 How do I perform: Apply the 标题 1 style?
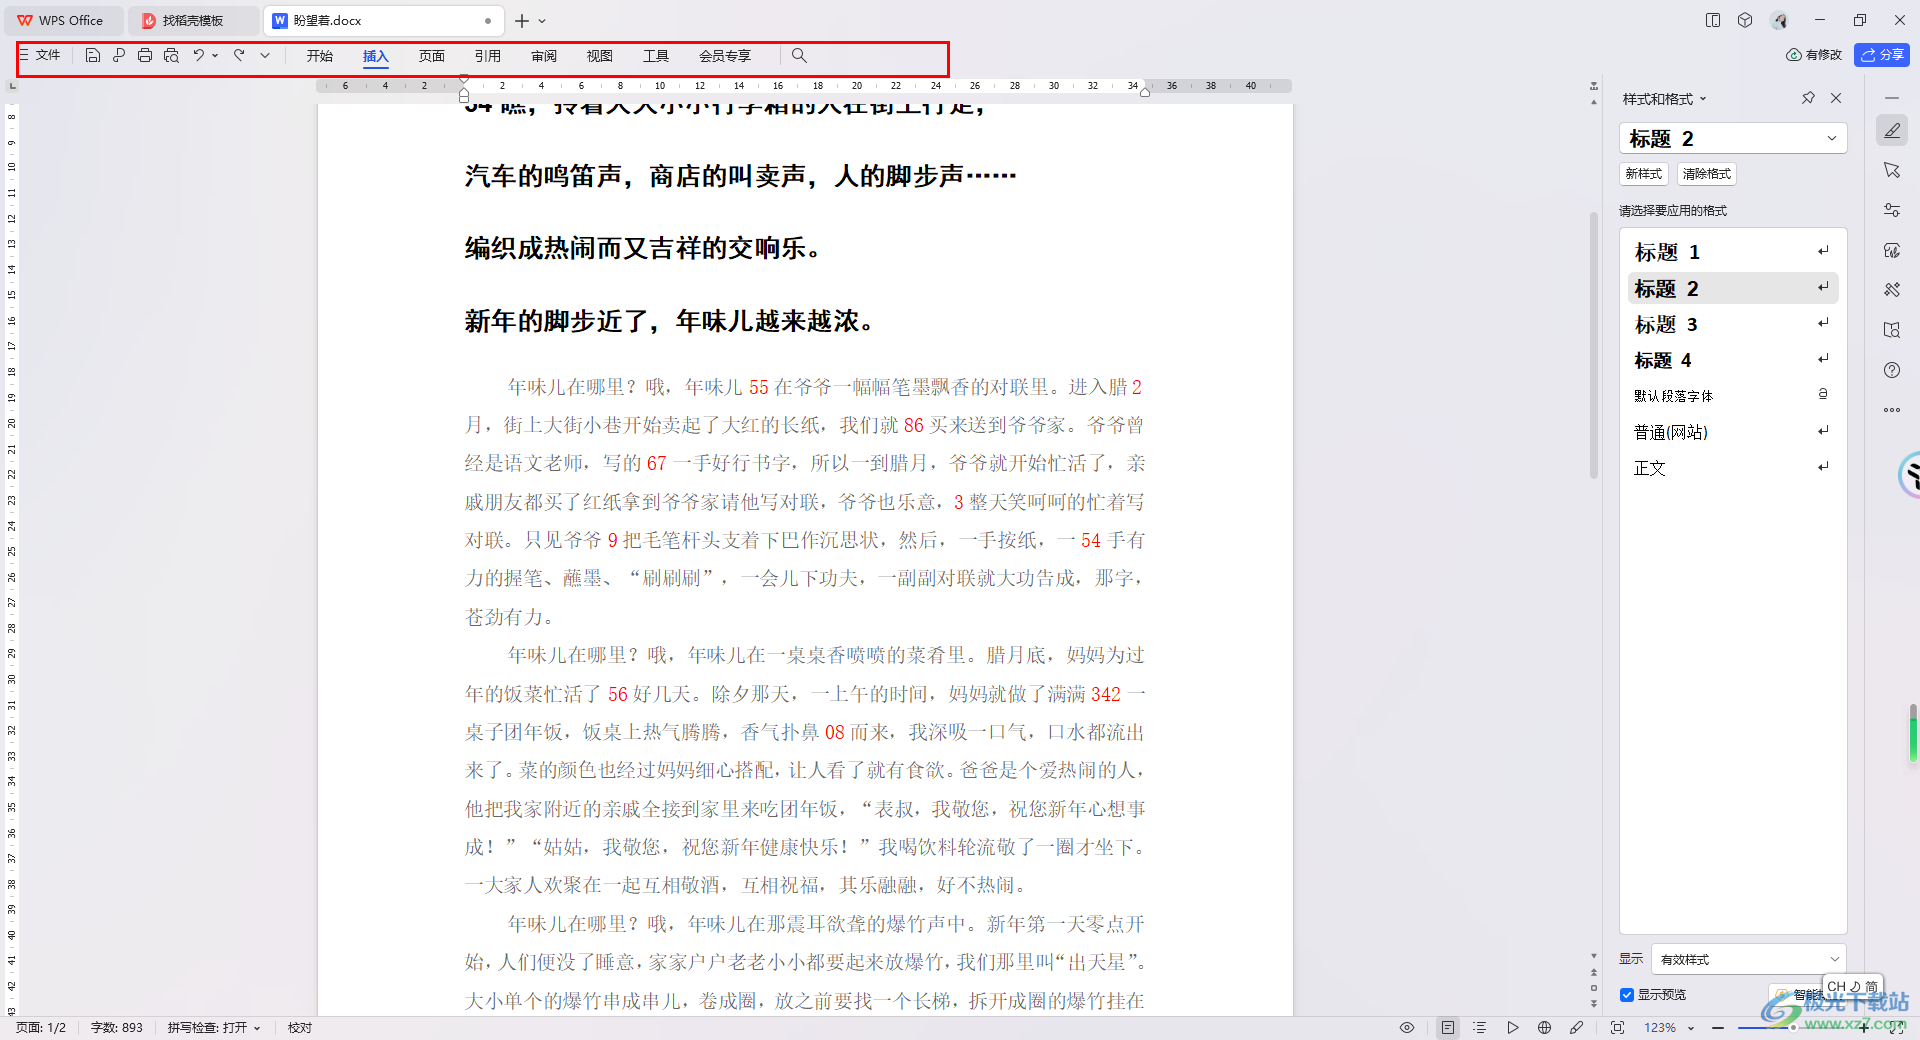1733,252
